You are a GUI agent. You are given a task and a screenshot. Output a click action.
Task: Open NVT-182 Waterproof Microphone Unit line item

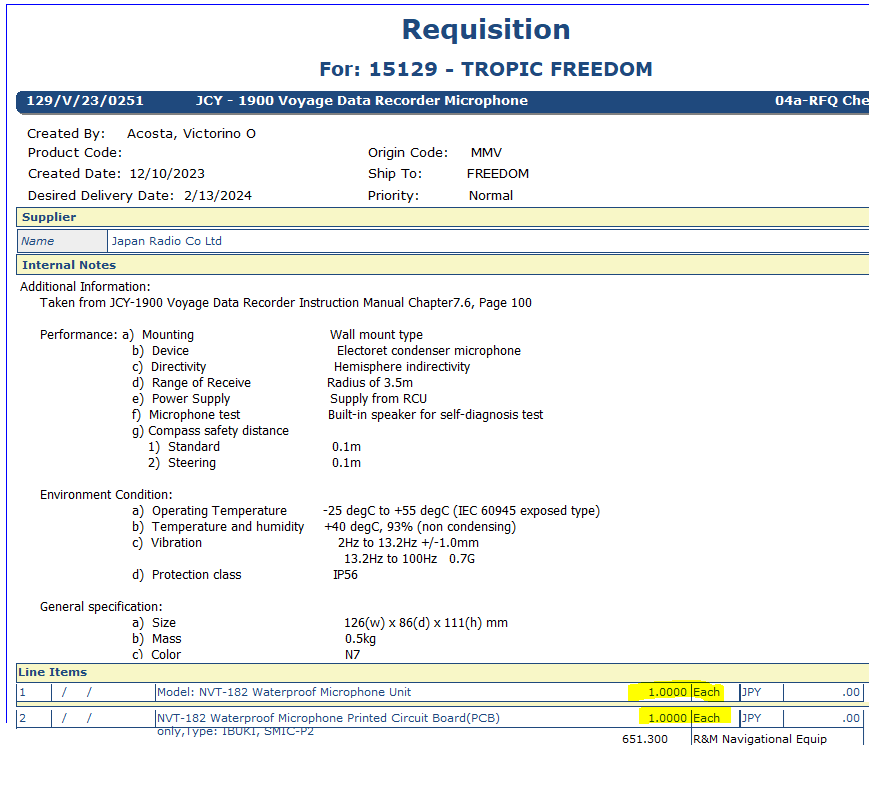(x=283, y=692)
